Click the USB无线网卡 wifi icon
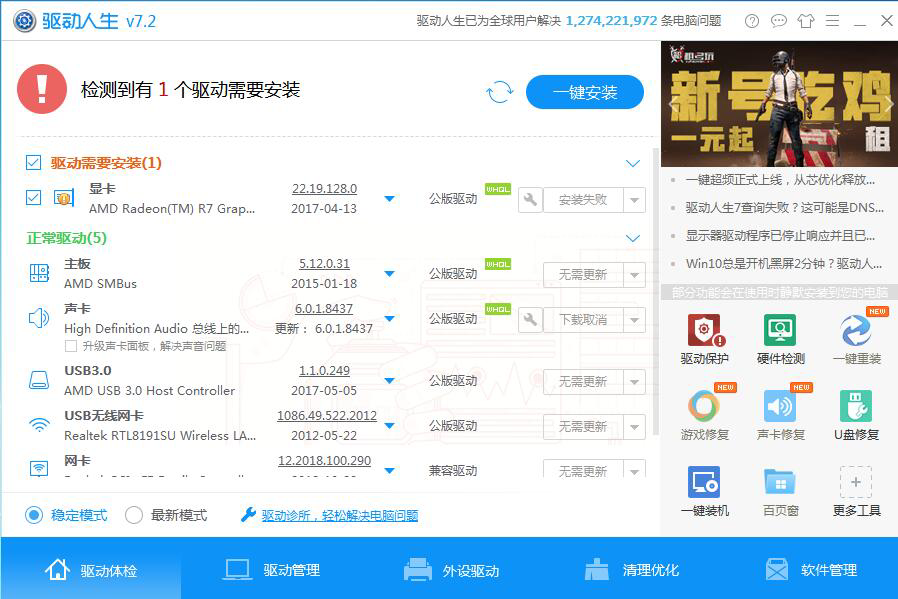This screenshot has height=599, width=898. coord(40,424)
